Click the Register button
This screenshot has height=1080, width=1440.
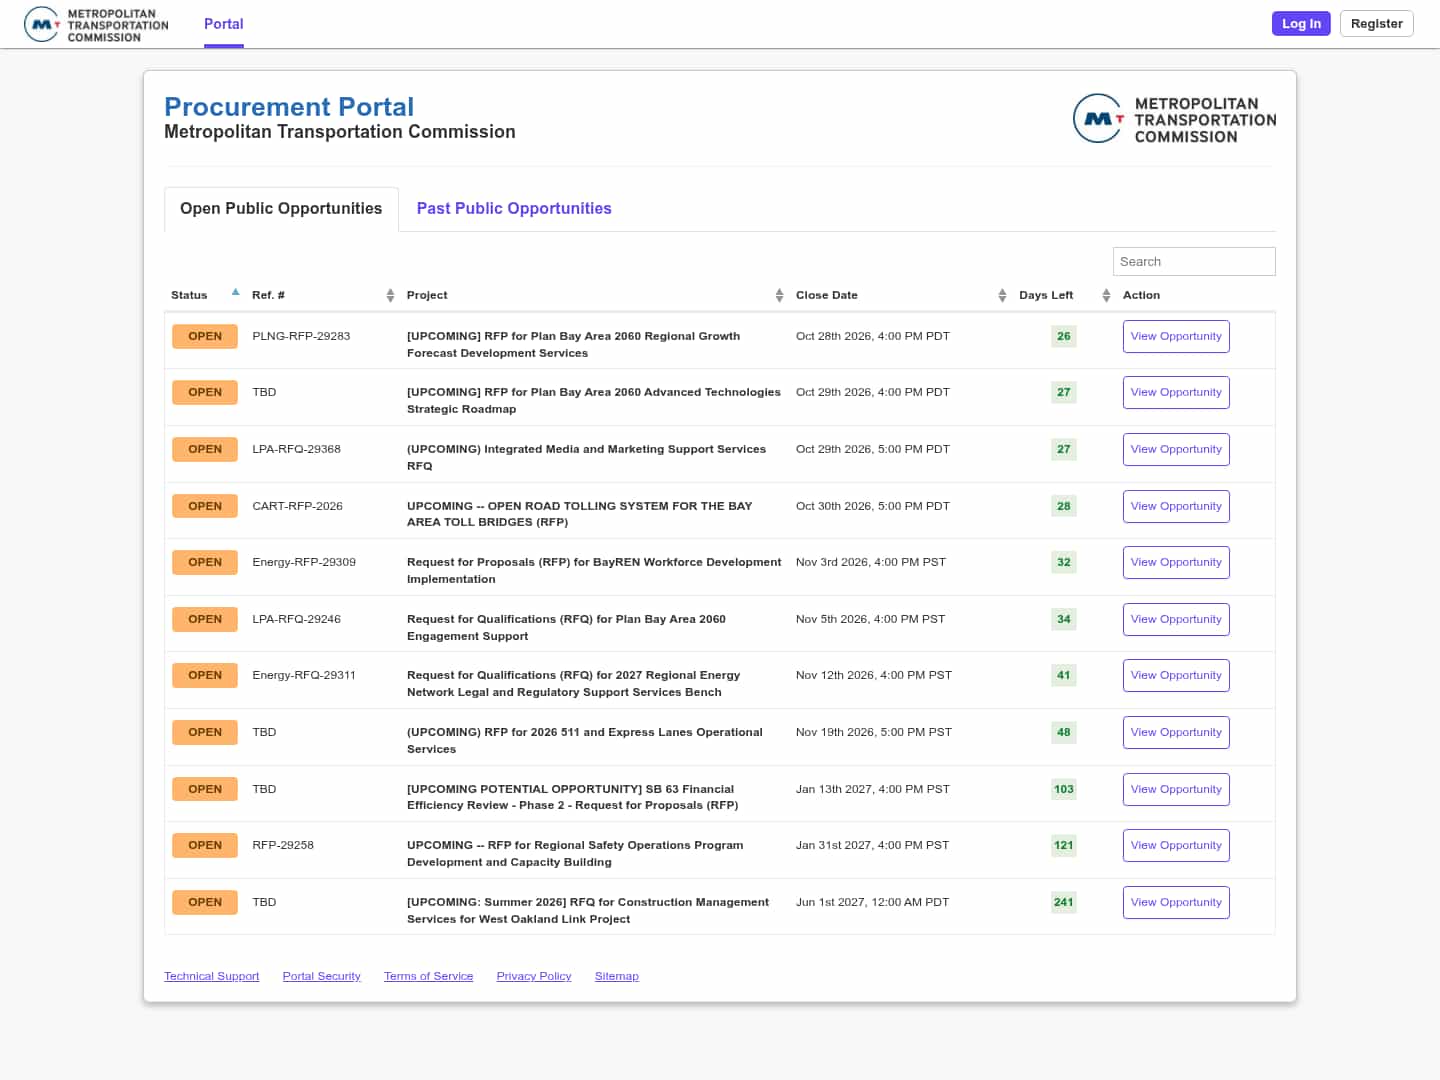click(1376, 24)
